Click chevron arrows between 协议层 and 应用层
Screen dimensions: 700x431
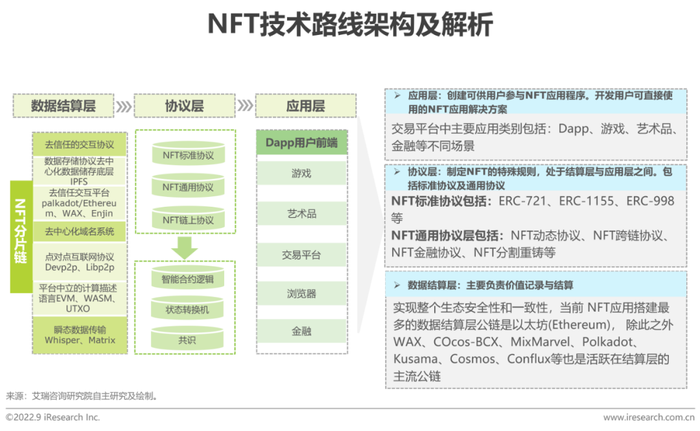245,105
